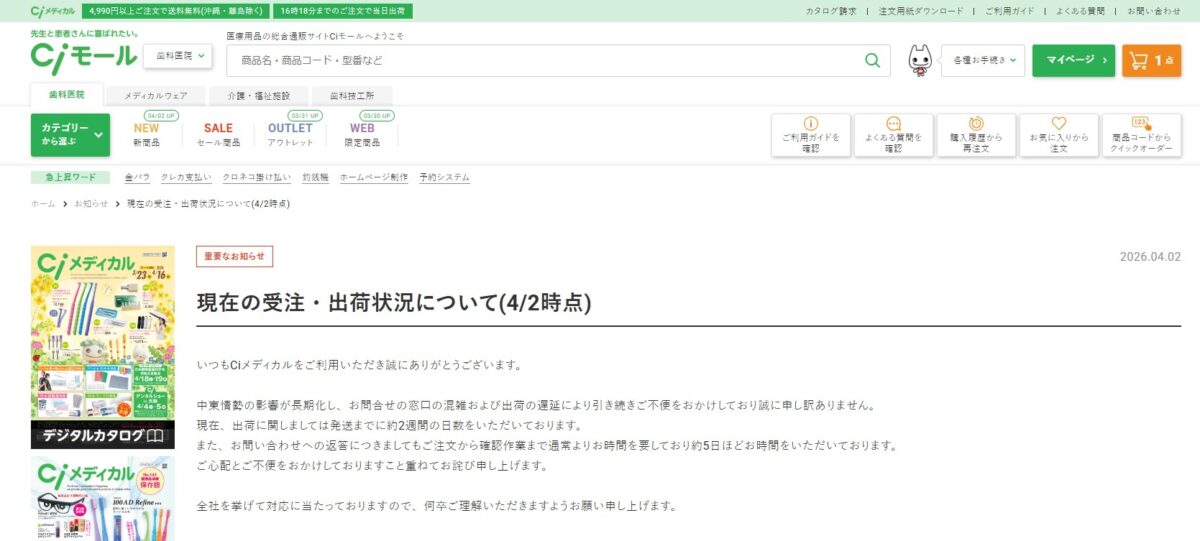Open お気に入りから注文 heart button
The height and width of the screenshot is (541, 1200).
(x=1059, y=135)
